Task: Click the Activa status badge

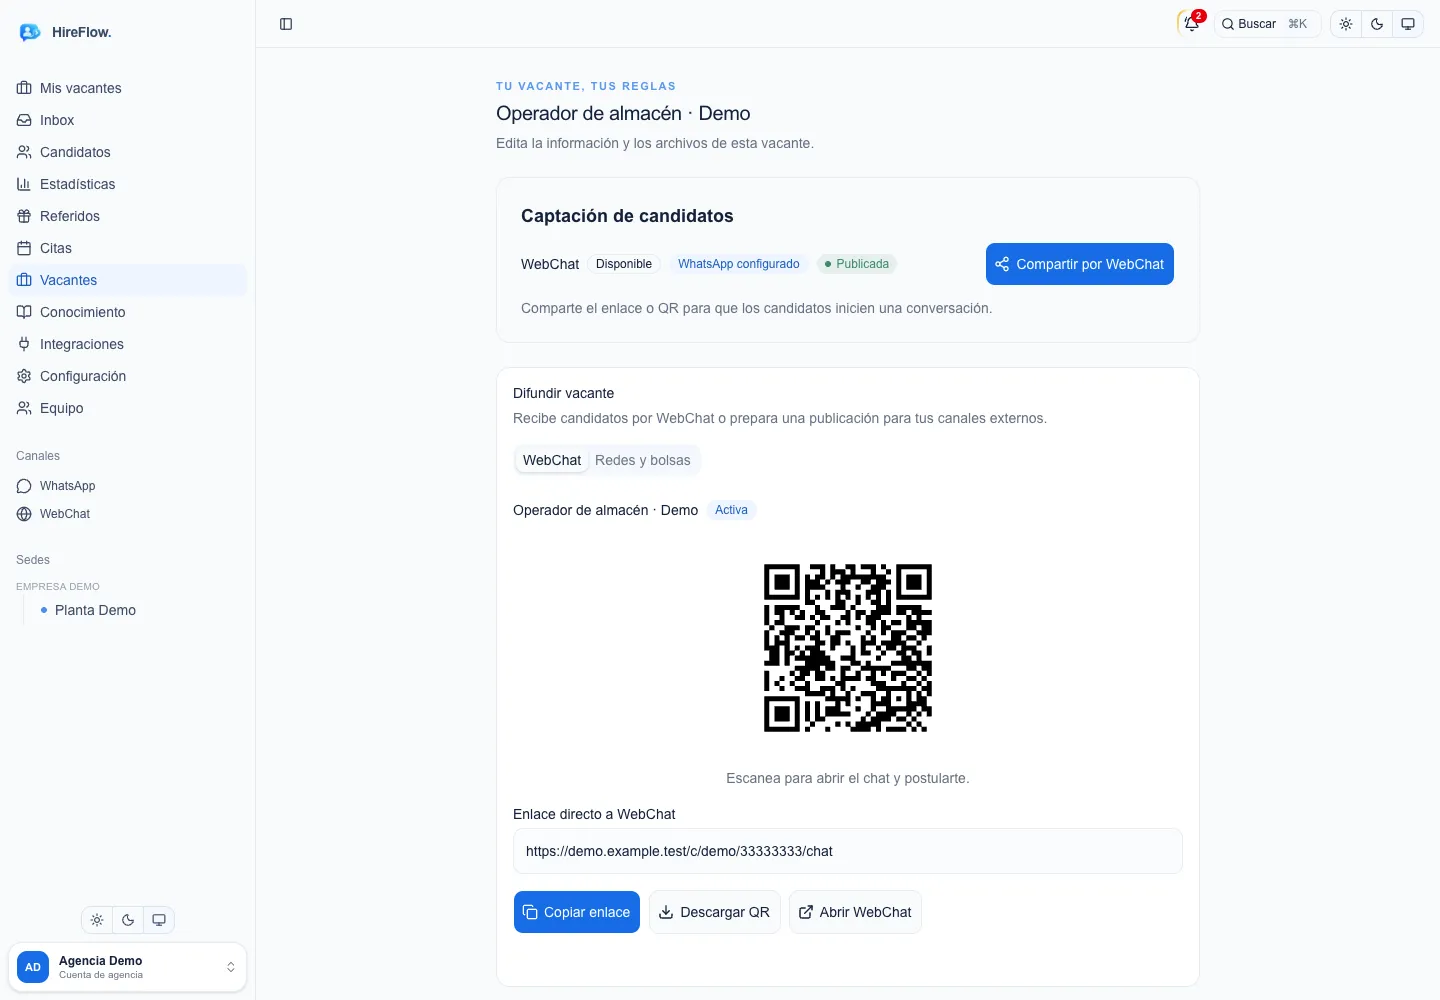Action: tap(731, 510)
